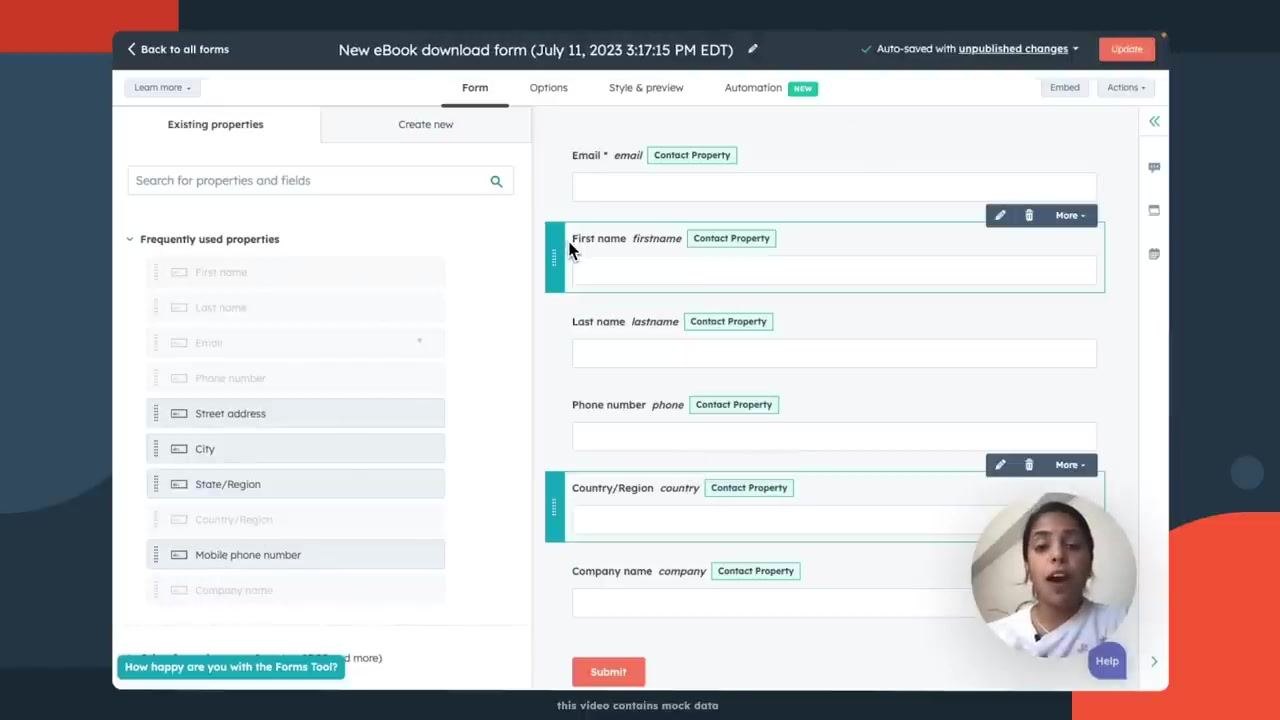This screenshot has width=1280, height=720.
Task: Open the Learn more dropdown
Action: click(162, 88)
